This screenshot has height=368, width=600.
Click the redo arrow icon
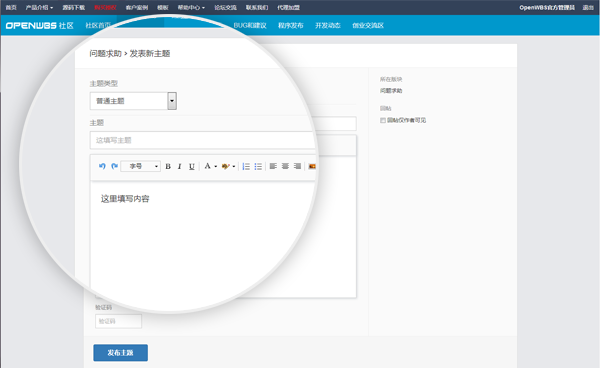(114, 166)
